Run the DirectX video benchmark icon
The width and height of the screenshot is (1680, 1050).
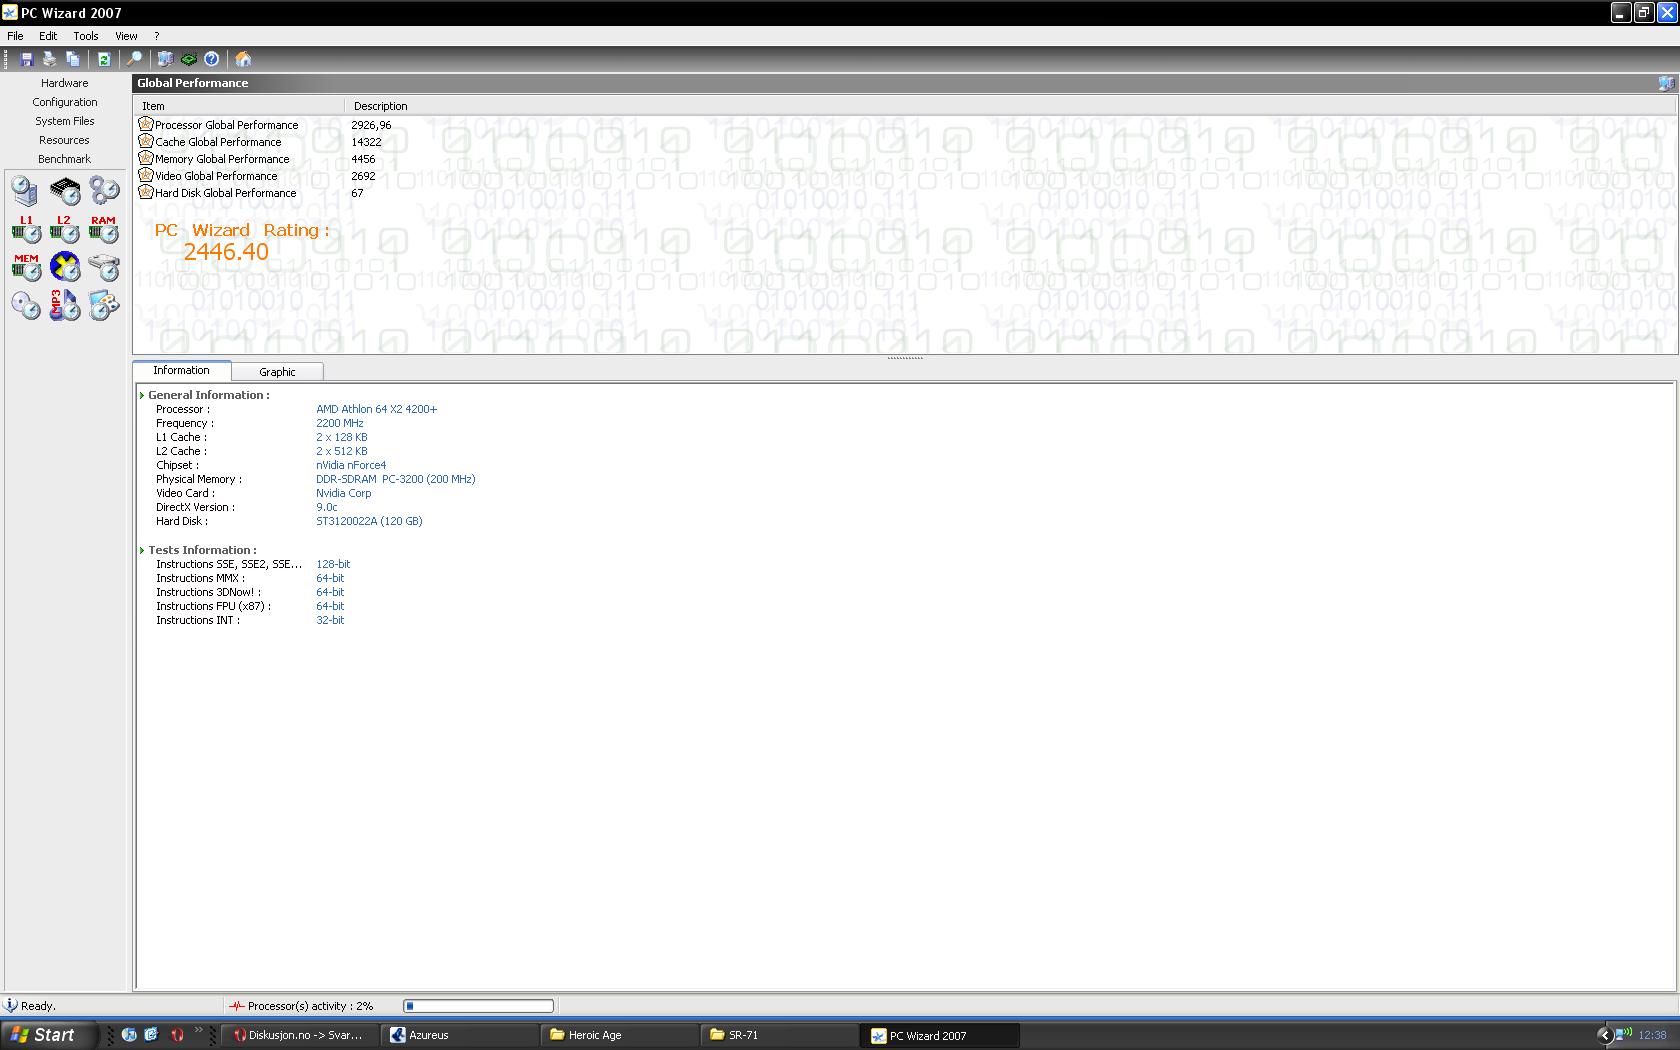[65, 267]
